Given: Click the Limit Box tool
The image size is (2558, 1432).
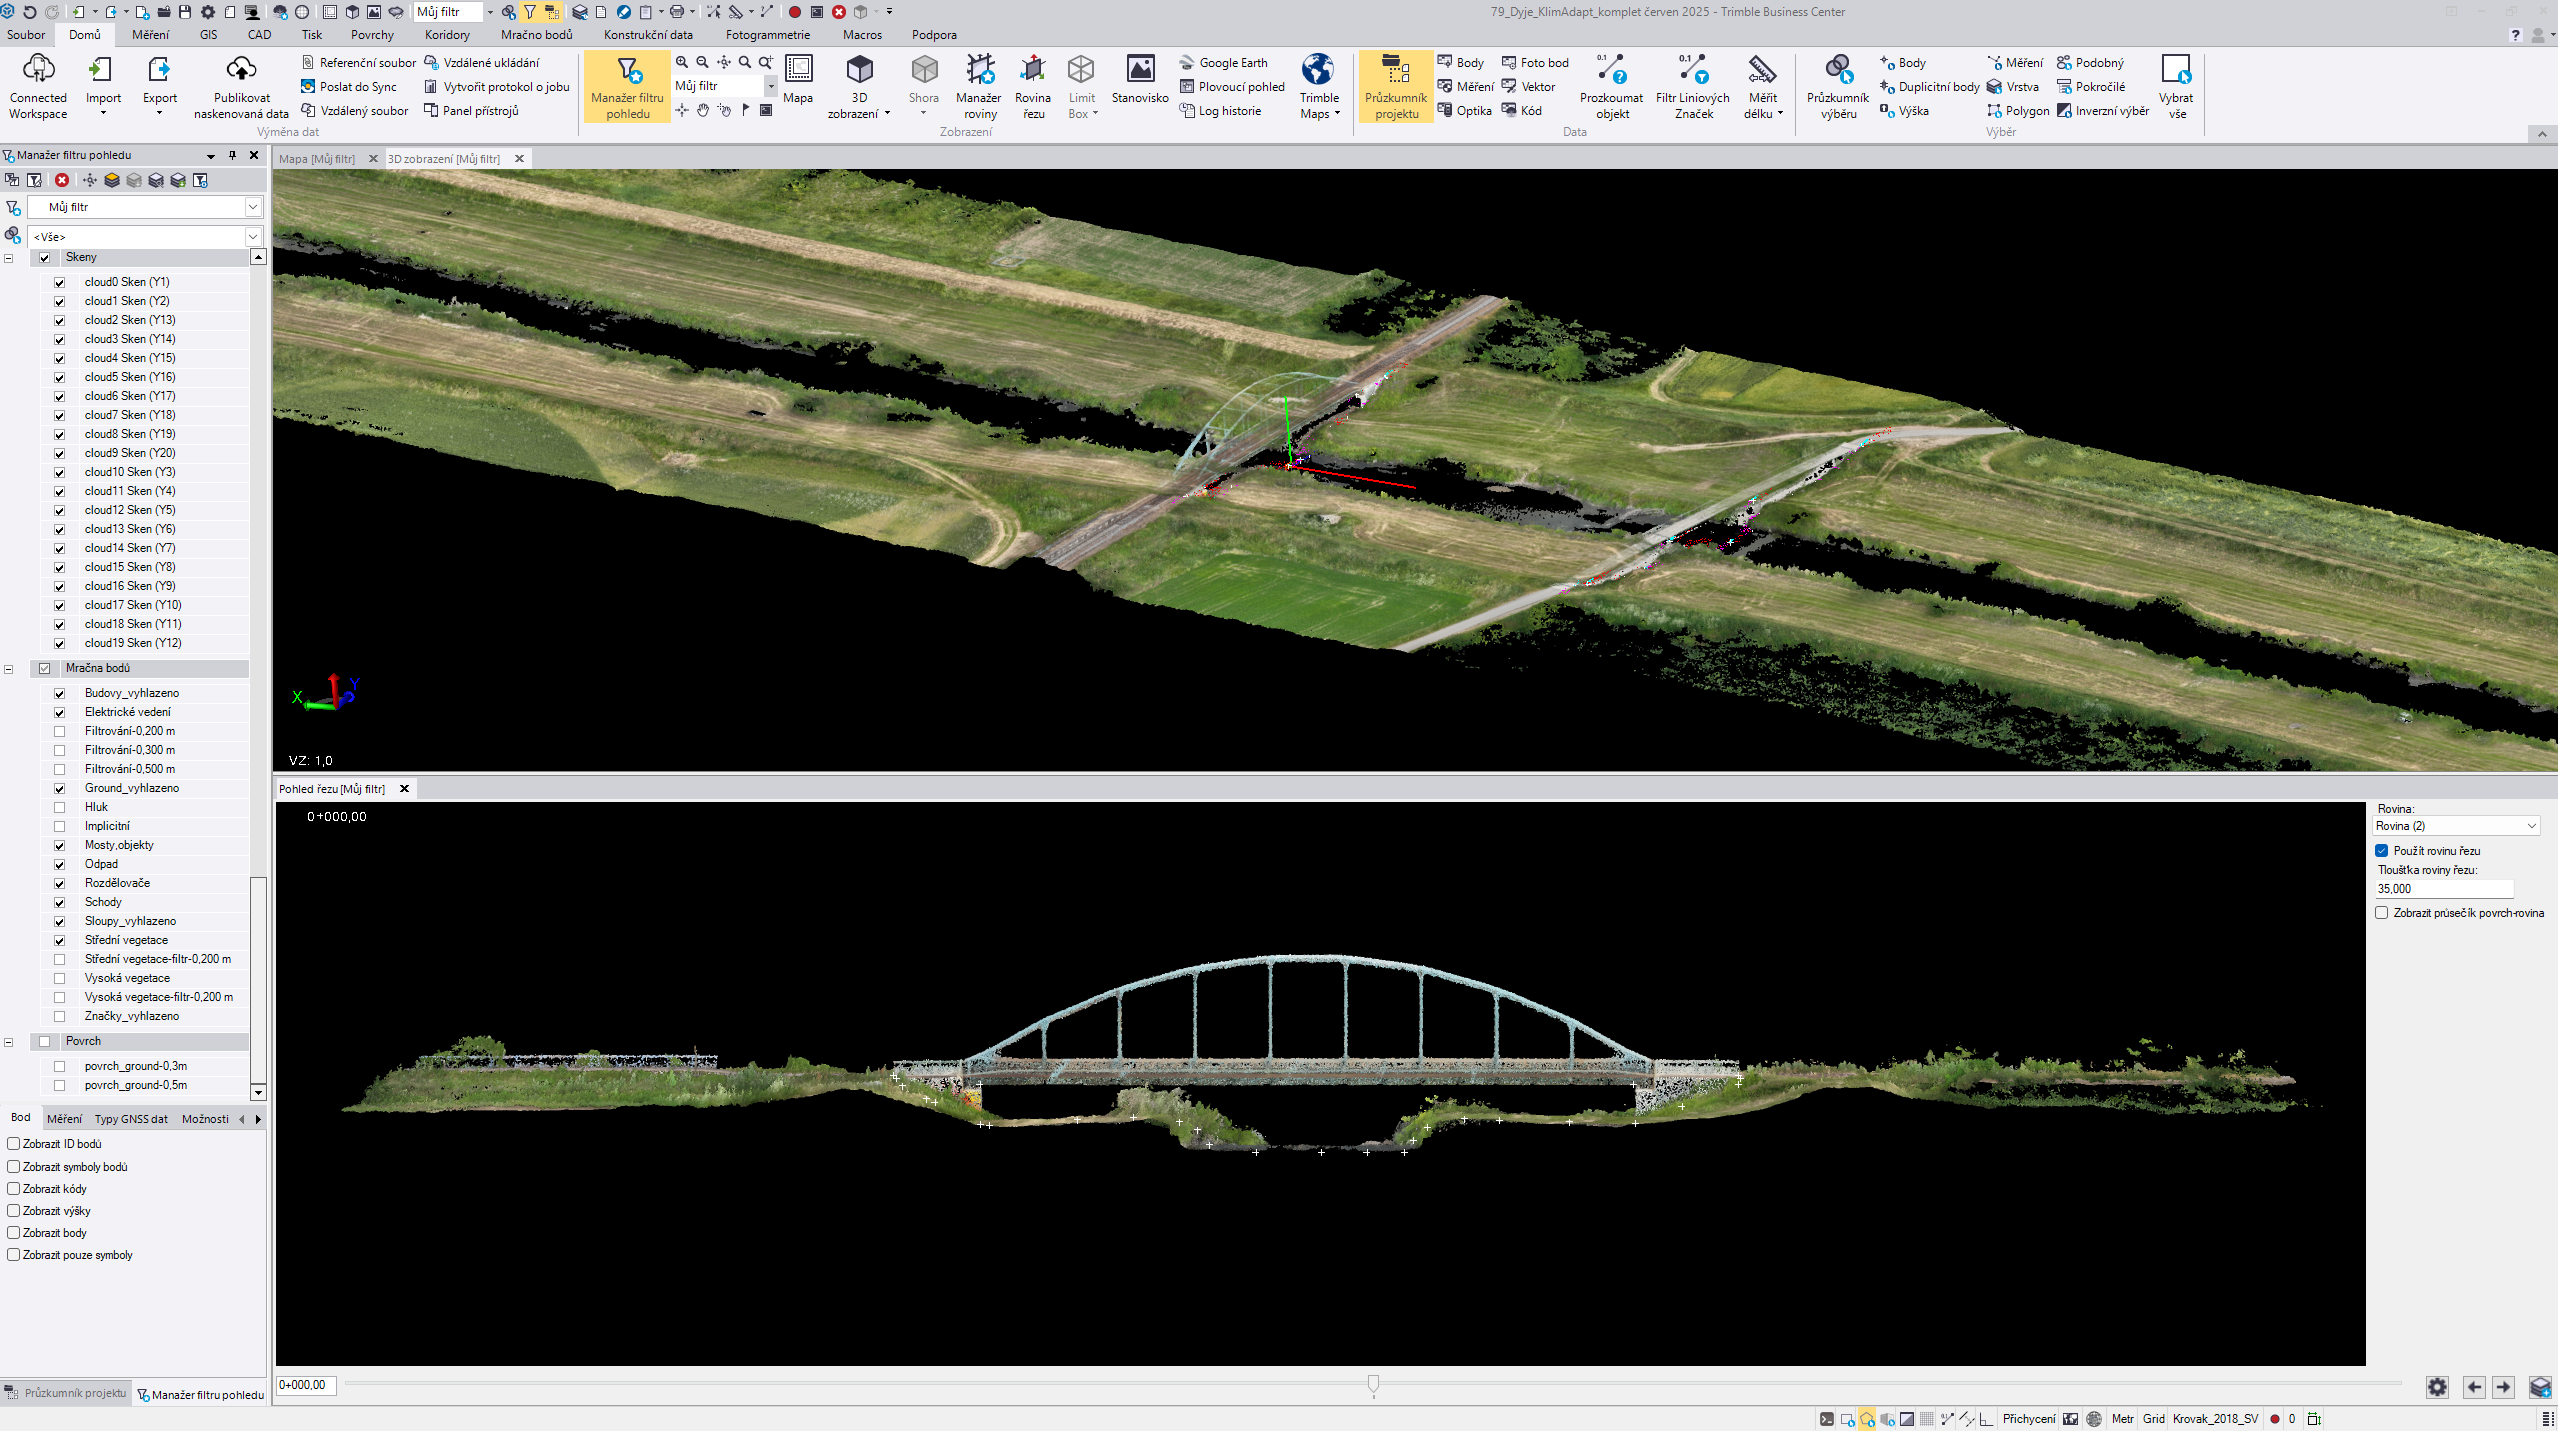Looking at the screenshot, I should (1082, 87).
